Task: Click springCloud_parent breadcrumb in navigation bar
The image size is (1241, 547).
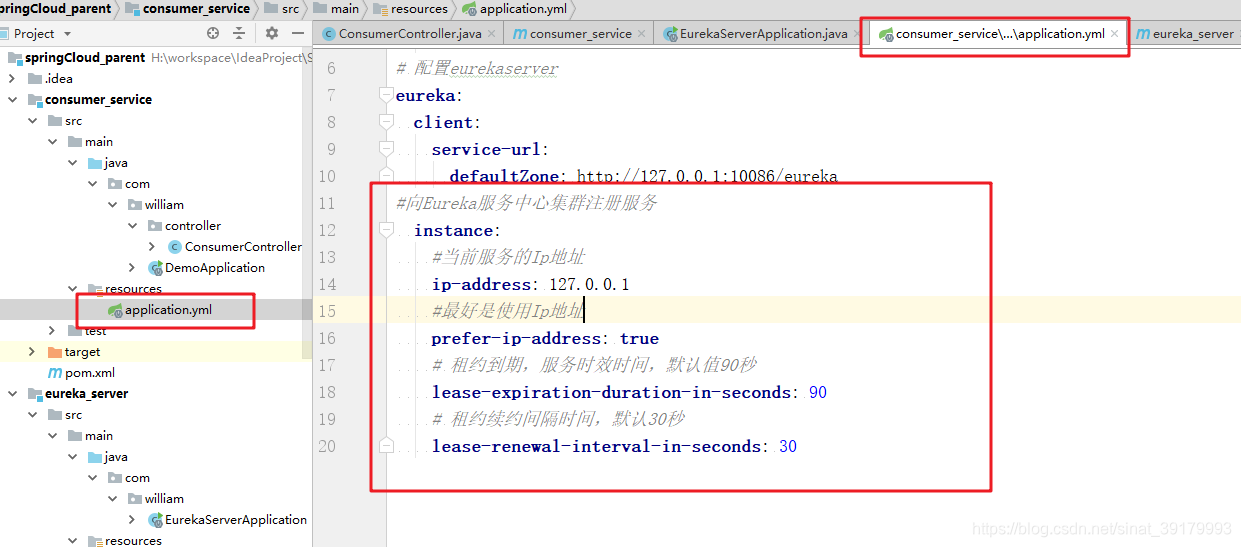Action: (x=56, y=9)
